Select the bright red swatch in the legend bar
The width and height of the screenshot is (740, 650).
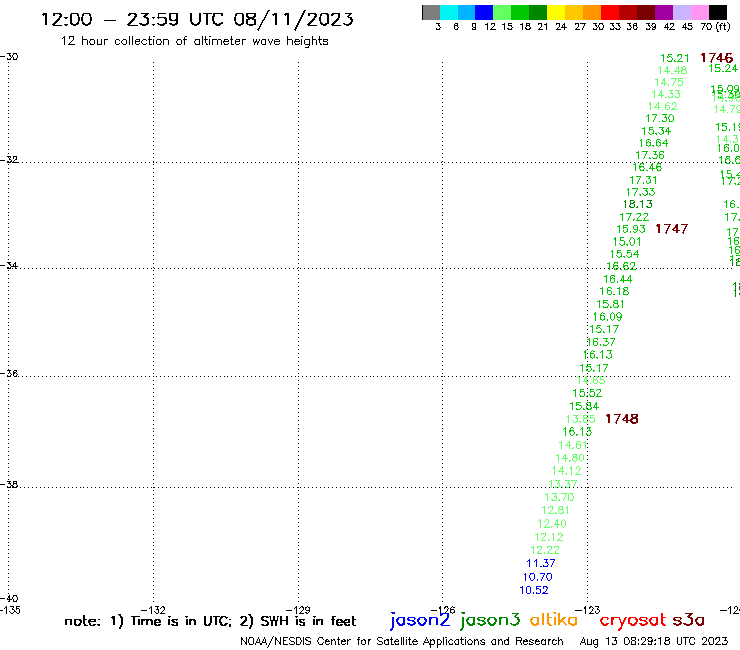(x=610, y=12)
